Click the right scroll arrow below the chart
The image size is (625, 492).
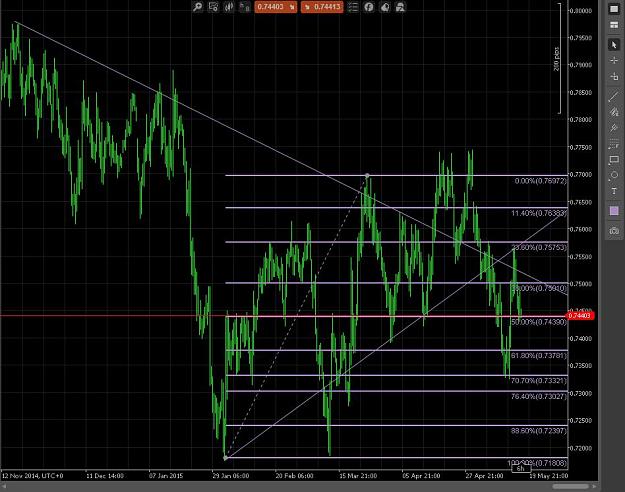point(594,486)
